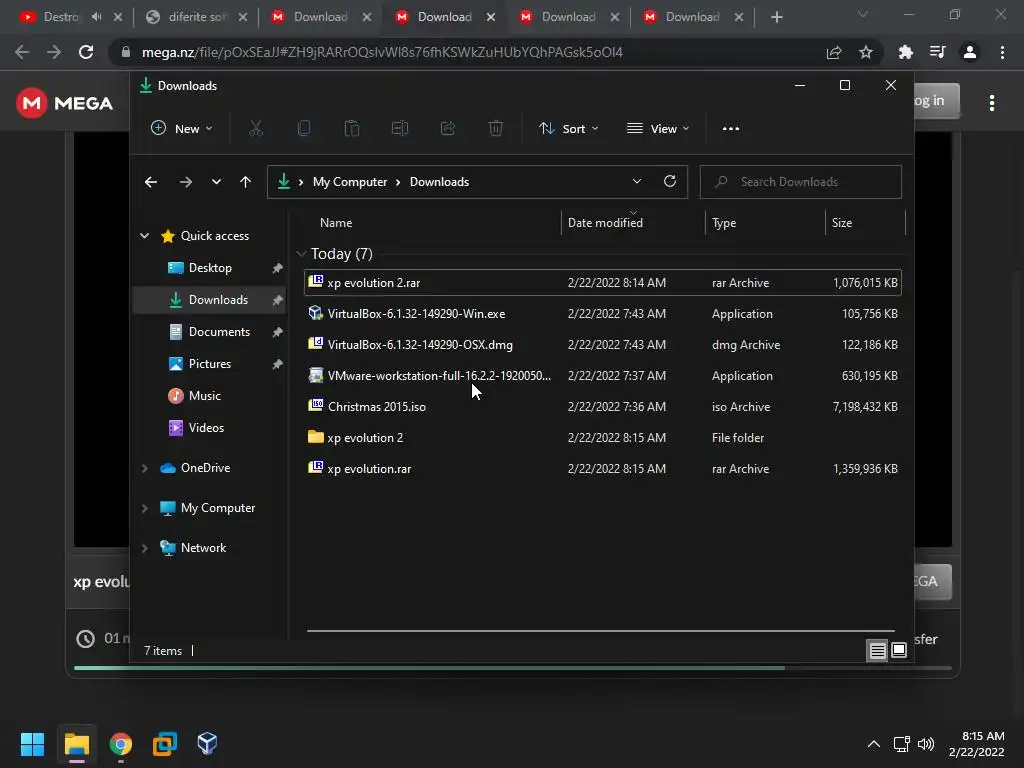The image size is (1024, 768).
Task: Click the Paste clipboard icon
Action: (351, 129)
